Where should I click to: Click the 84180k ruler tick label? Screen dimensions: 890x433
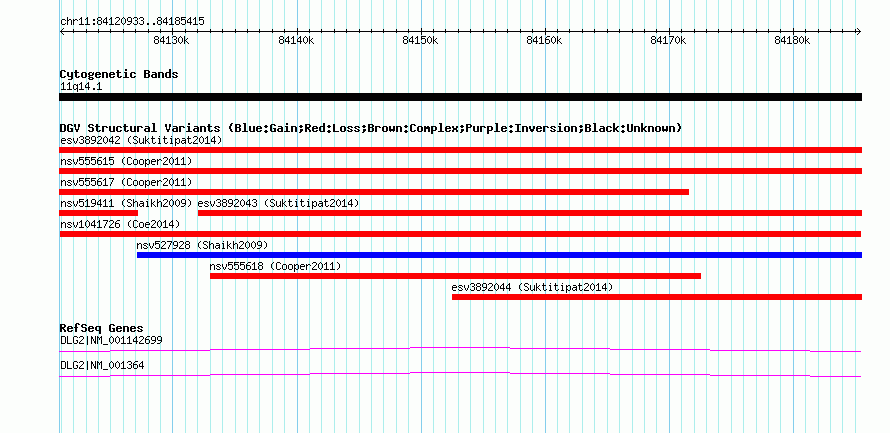tap(793, 40)
